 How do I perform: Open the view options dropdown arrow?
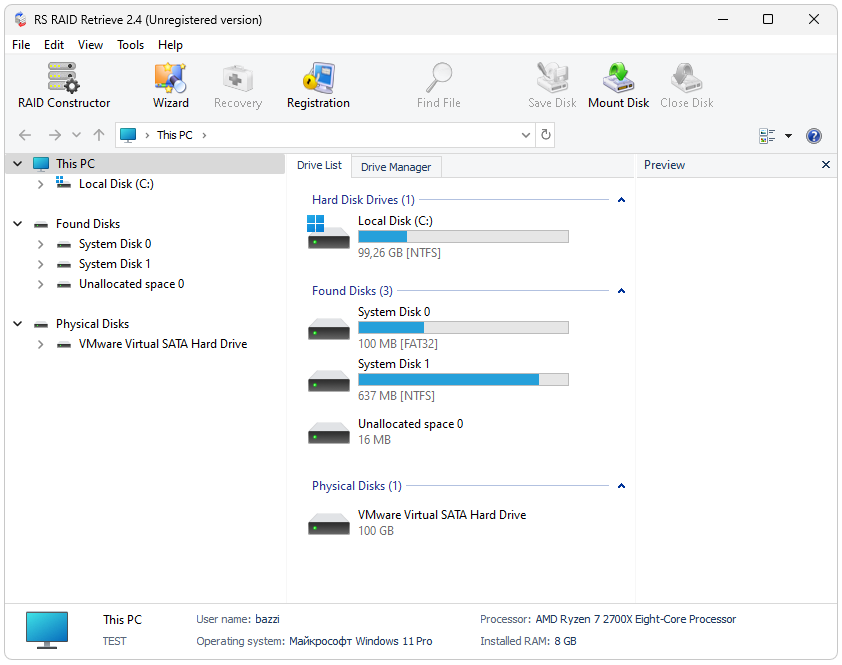pos(788,136)
